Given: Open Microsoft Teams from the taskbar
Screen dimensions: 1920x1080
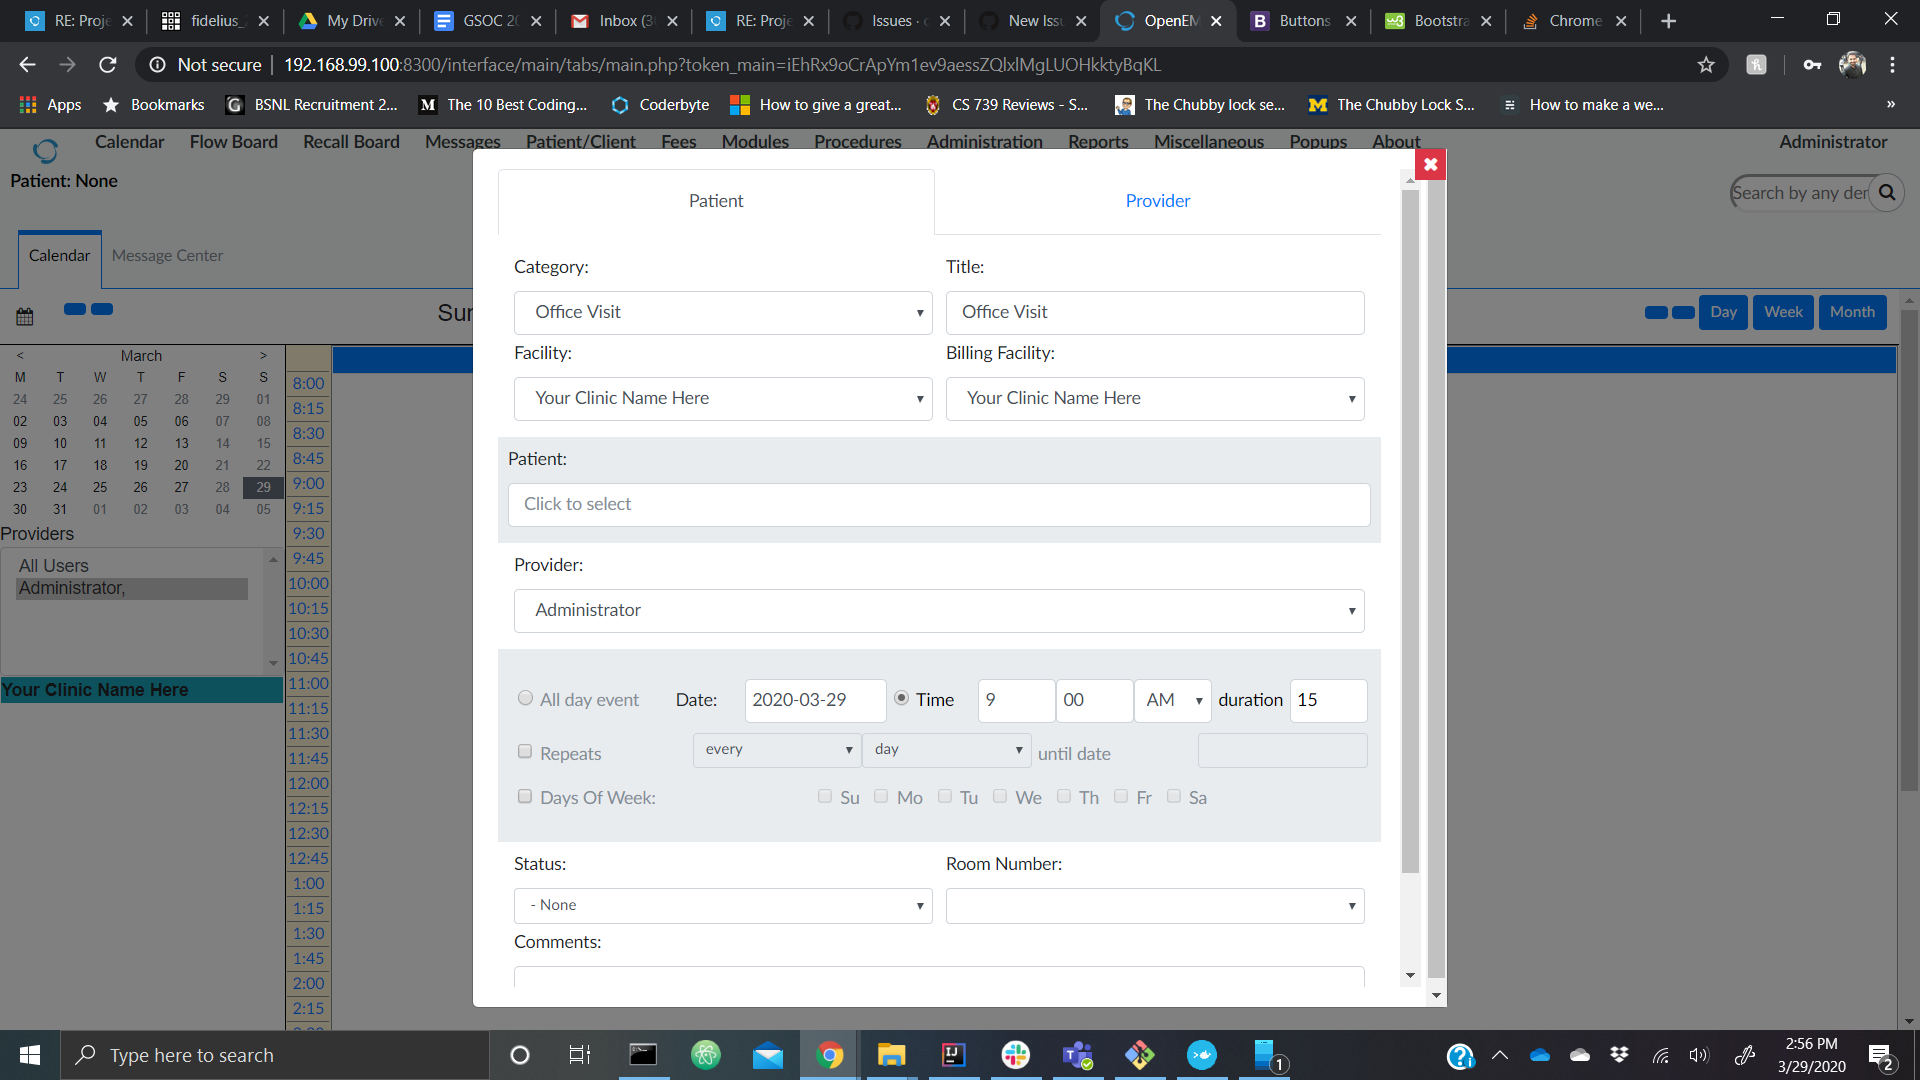Looking at the screenshot, I should click(x=1078, y=1054).
